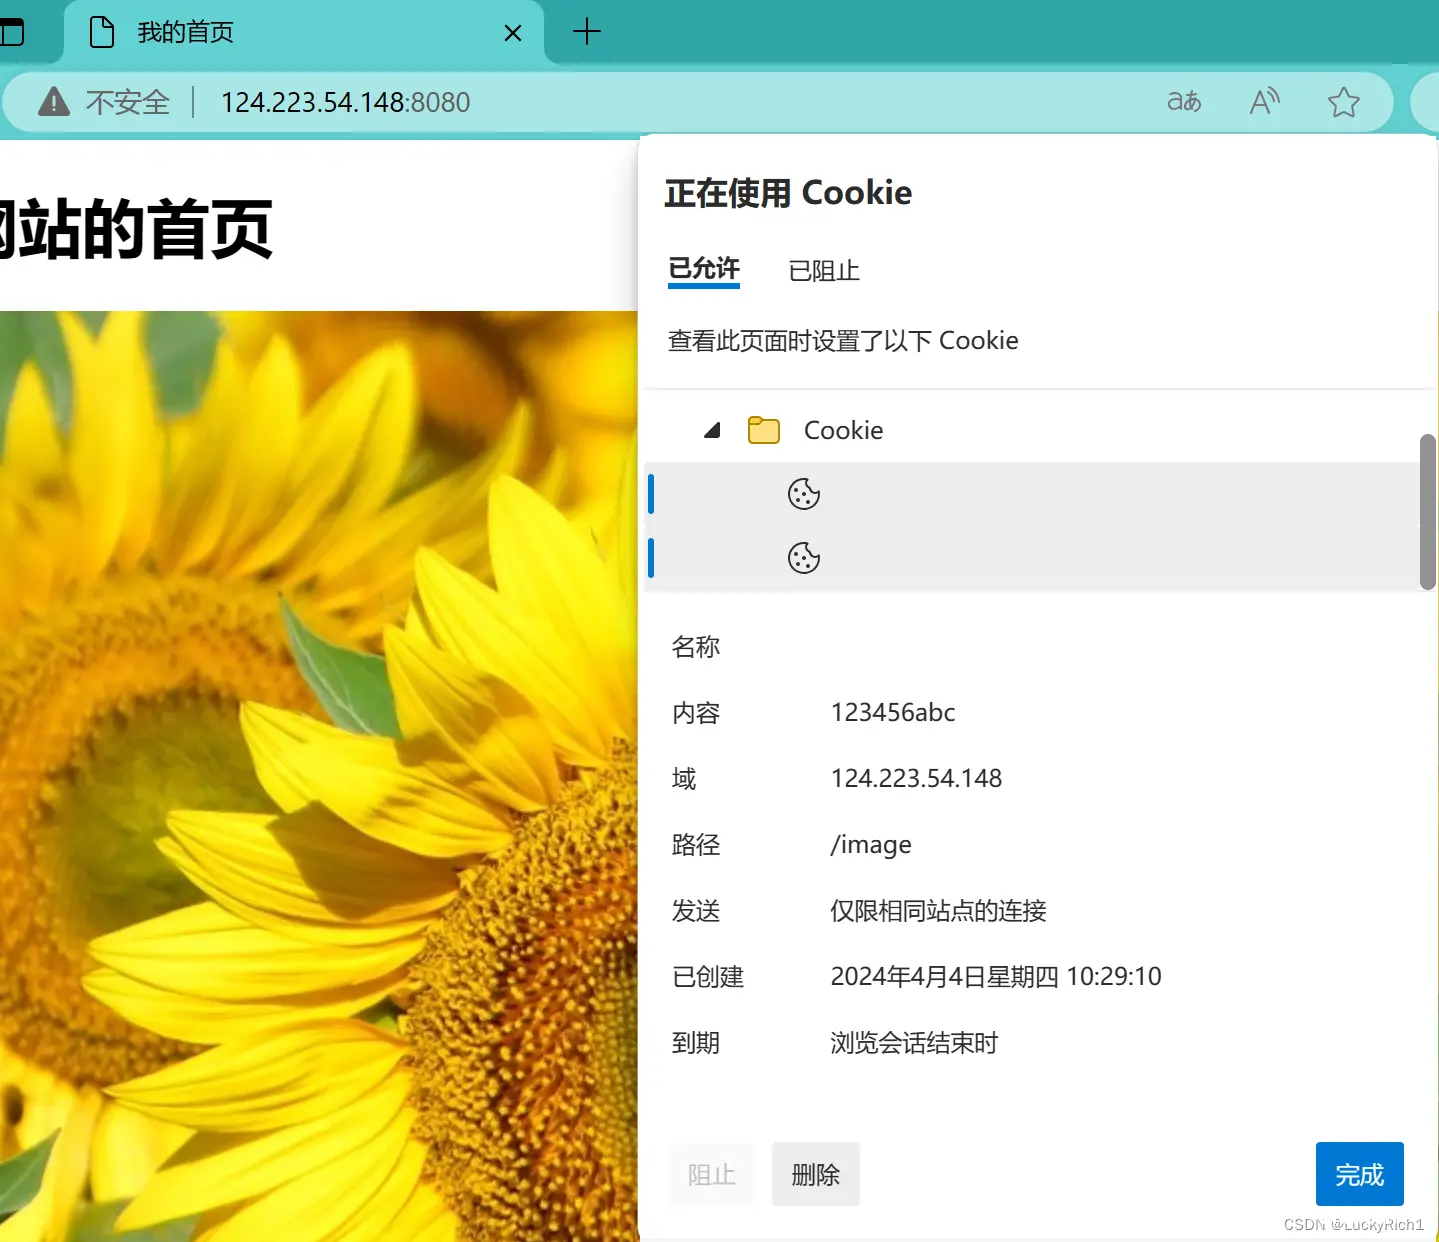Click the cookie list scrollbar
Viewport: 1439px width, 1242px height.
point(1427,512)
